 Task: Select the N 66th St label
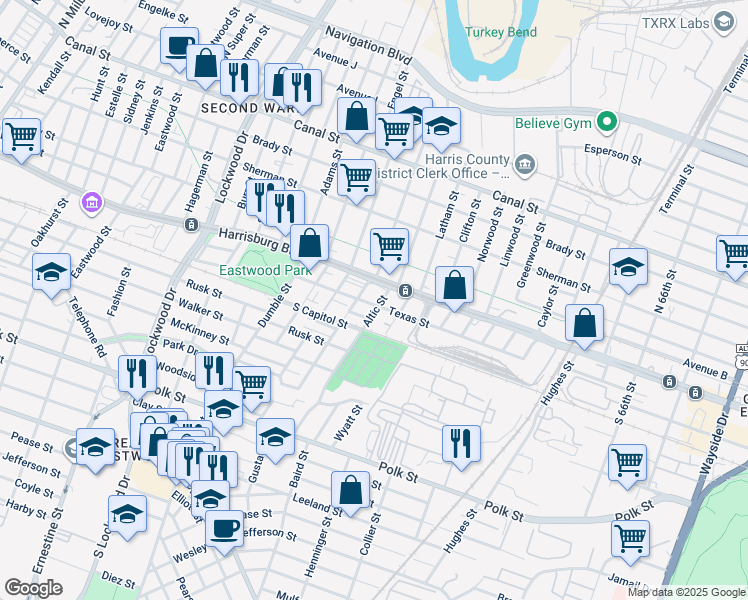[665, 291]
